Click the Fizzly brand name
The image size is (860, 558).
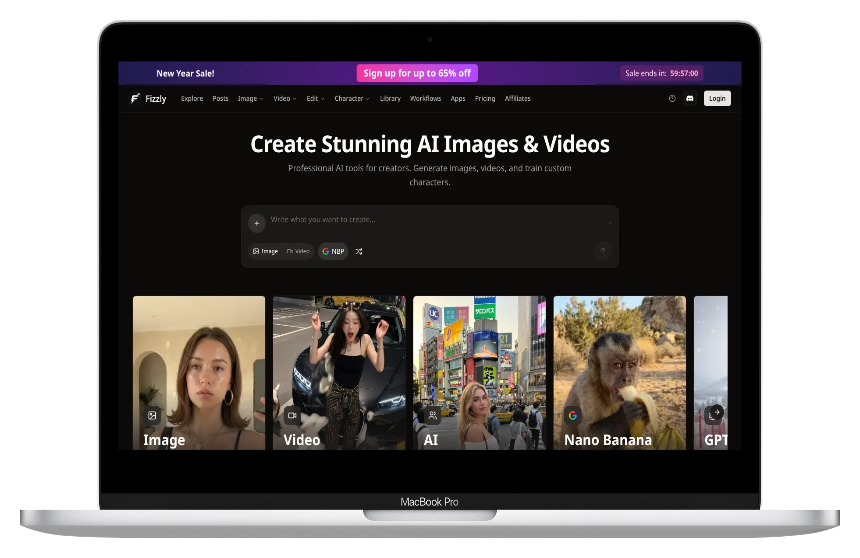point(156,99)
